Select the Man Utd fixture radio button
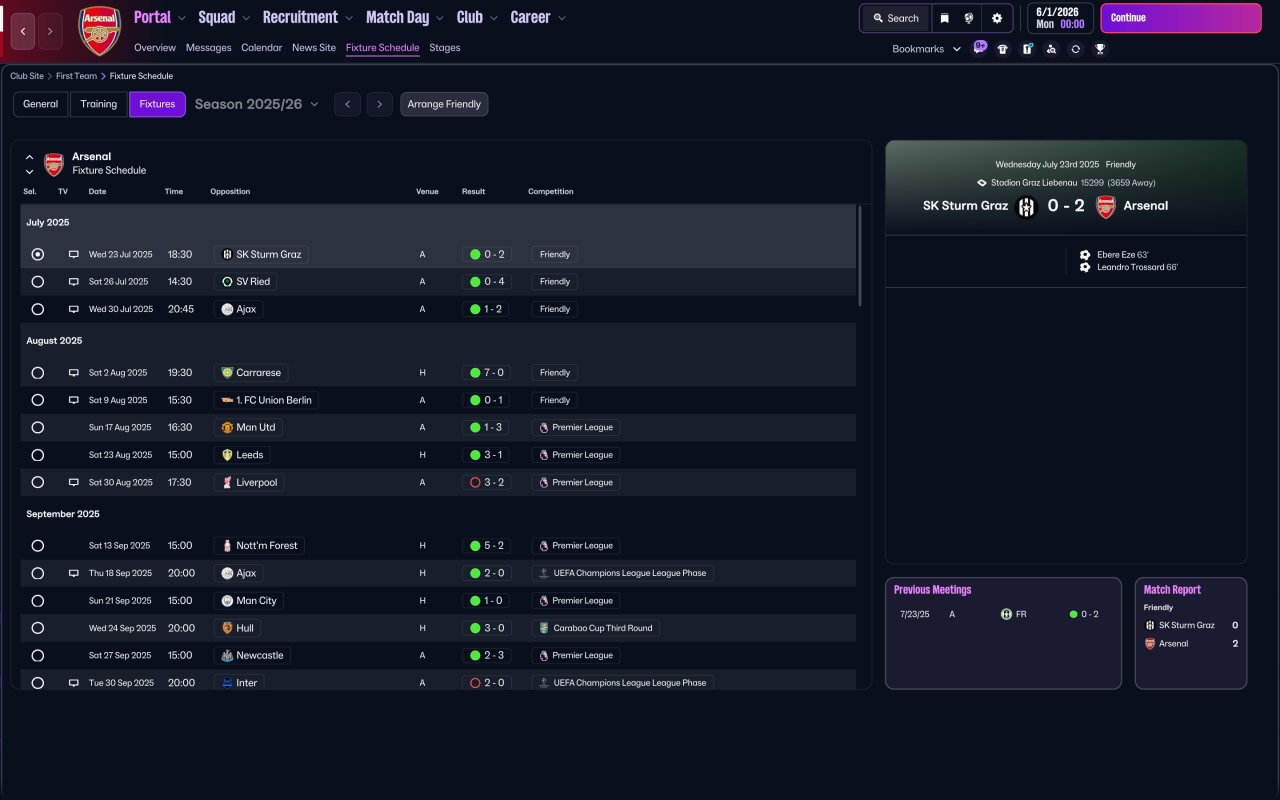The width and height of the screenshot is (1280, 800). click(x=38, y=428)
